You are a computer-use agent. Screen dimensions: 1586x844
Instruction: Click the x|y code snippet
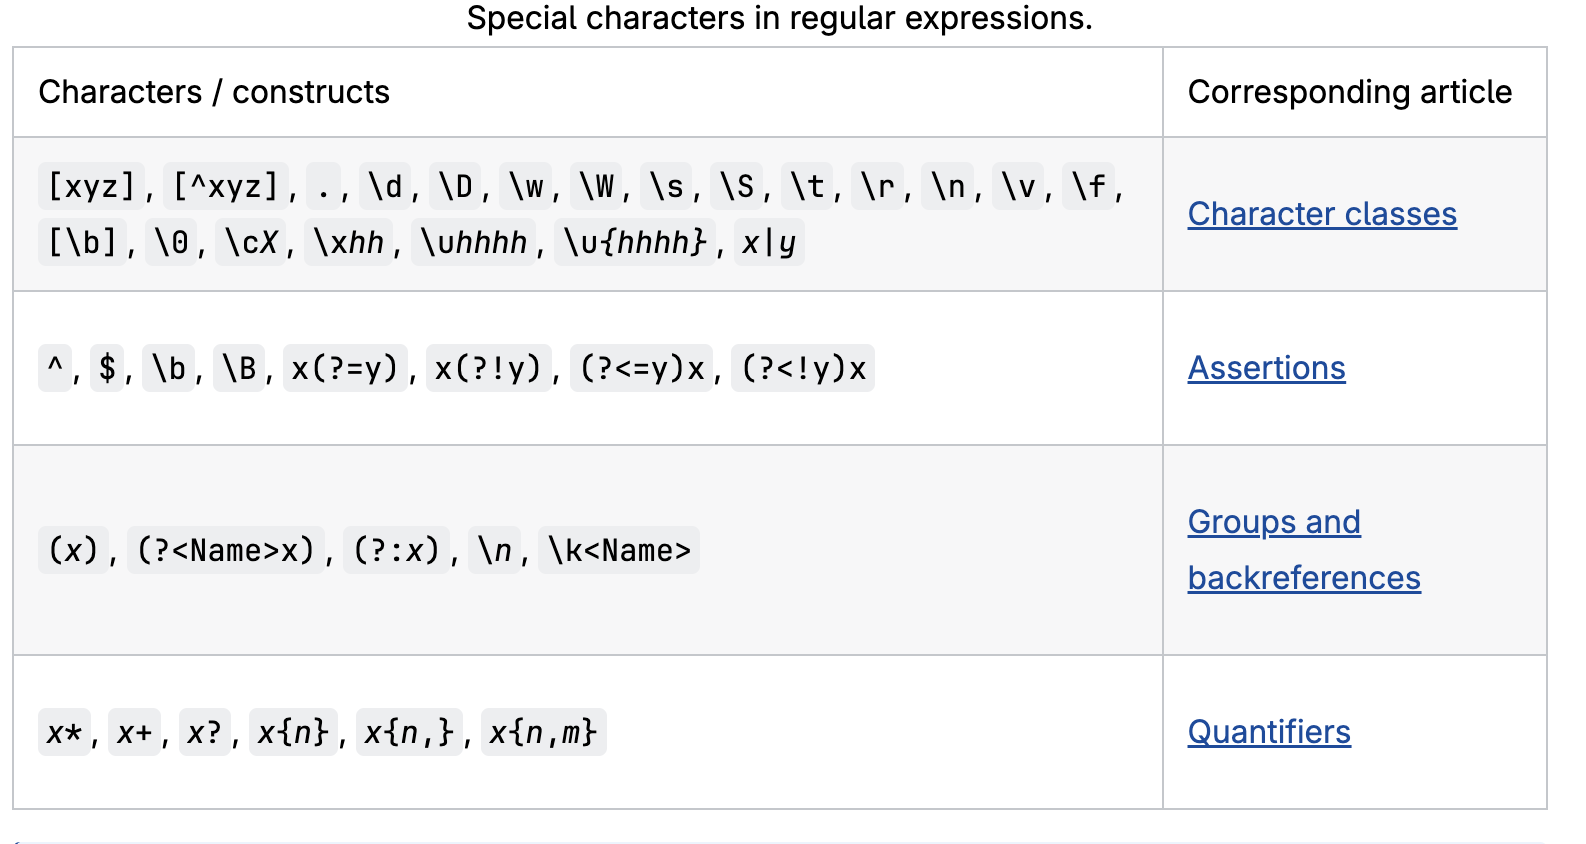coord(768,242)
